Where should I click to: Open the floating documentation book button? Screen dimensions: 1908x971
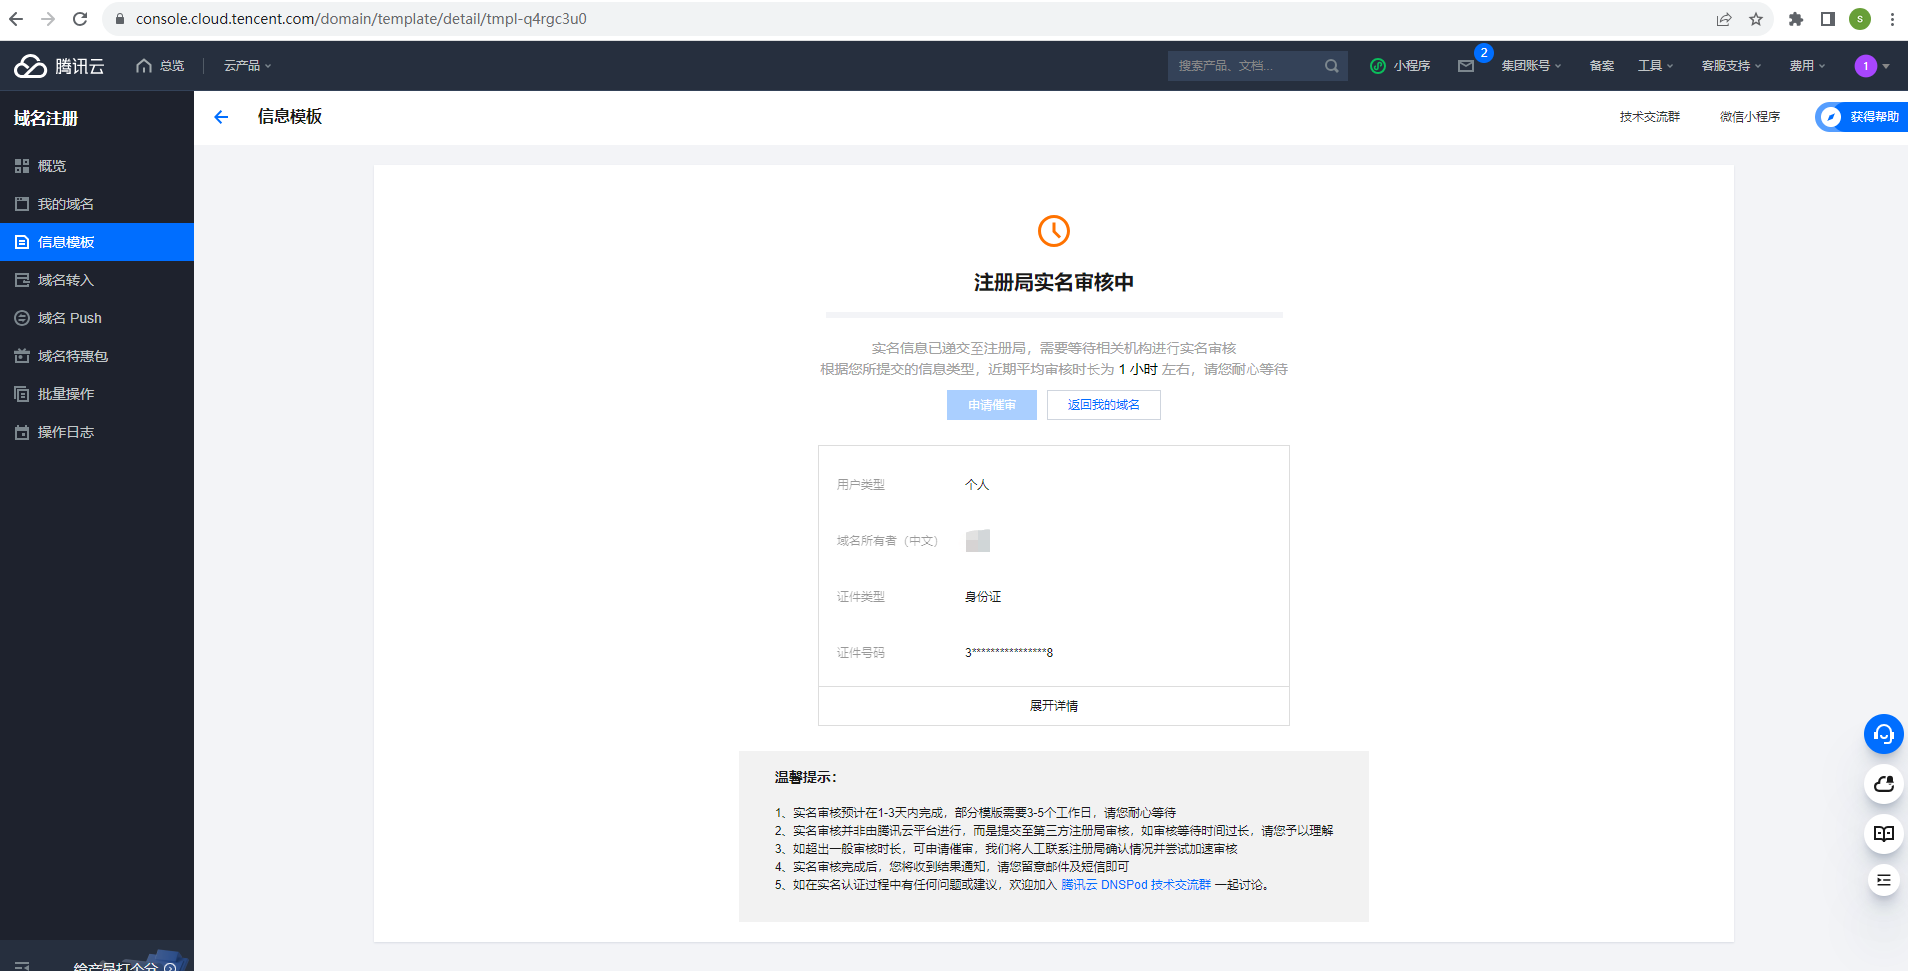pyautogui.click(x=1884, y=833)
